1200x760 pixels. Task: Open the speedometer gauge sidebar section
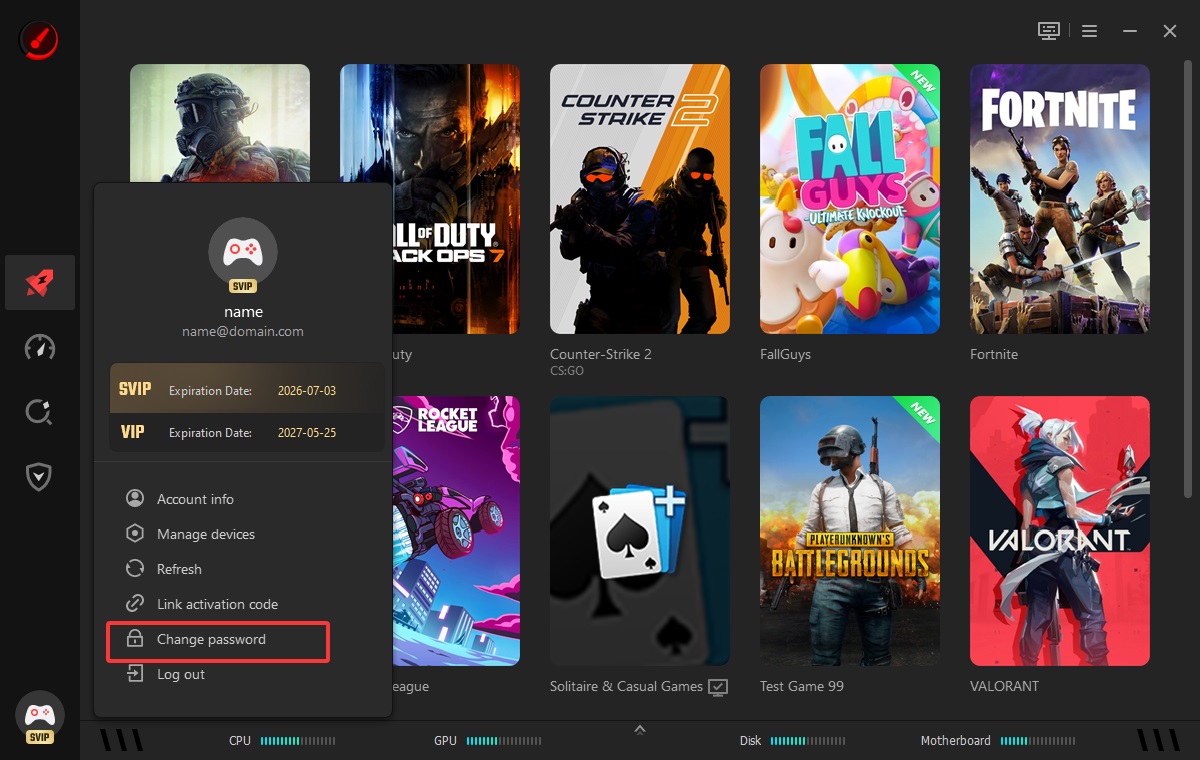pyautogui.click(x=39, y=348)
